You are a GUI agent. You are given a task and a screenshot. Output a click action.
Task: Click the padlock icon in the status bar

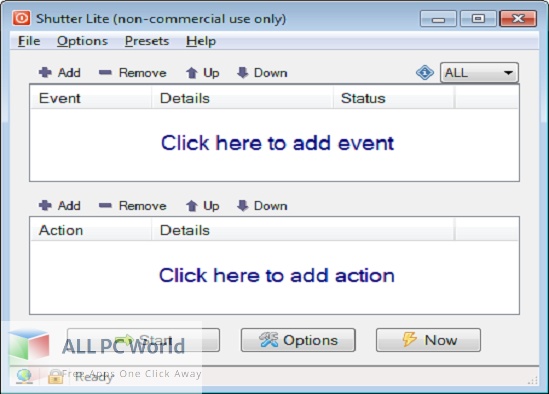[x=55, y=376]
